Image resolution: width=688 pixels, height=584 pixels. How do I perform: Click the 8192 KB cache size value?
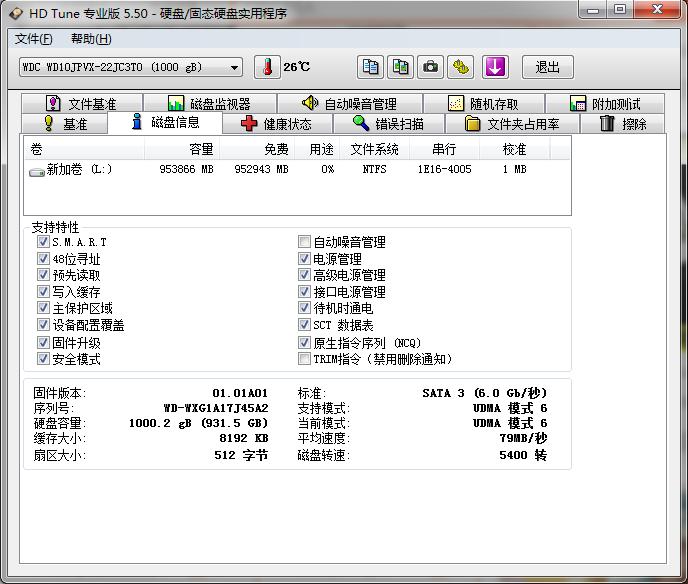coord(244,438)
